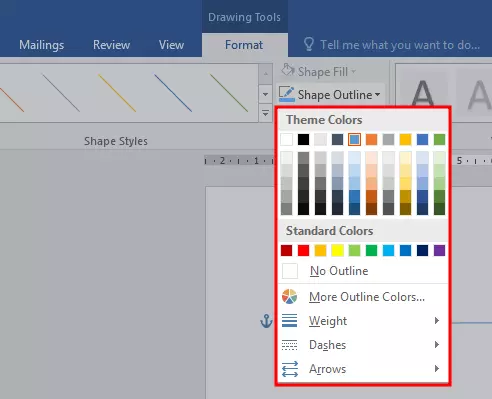The width and height of the screenshot is (492, 399).
Task: Open the Shape Fill paint bucket icon
Action: 288,71
